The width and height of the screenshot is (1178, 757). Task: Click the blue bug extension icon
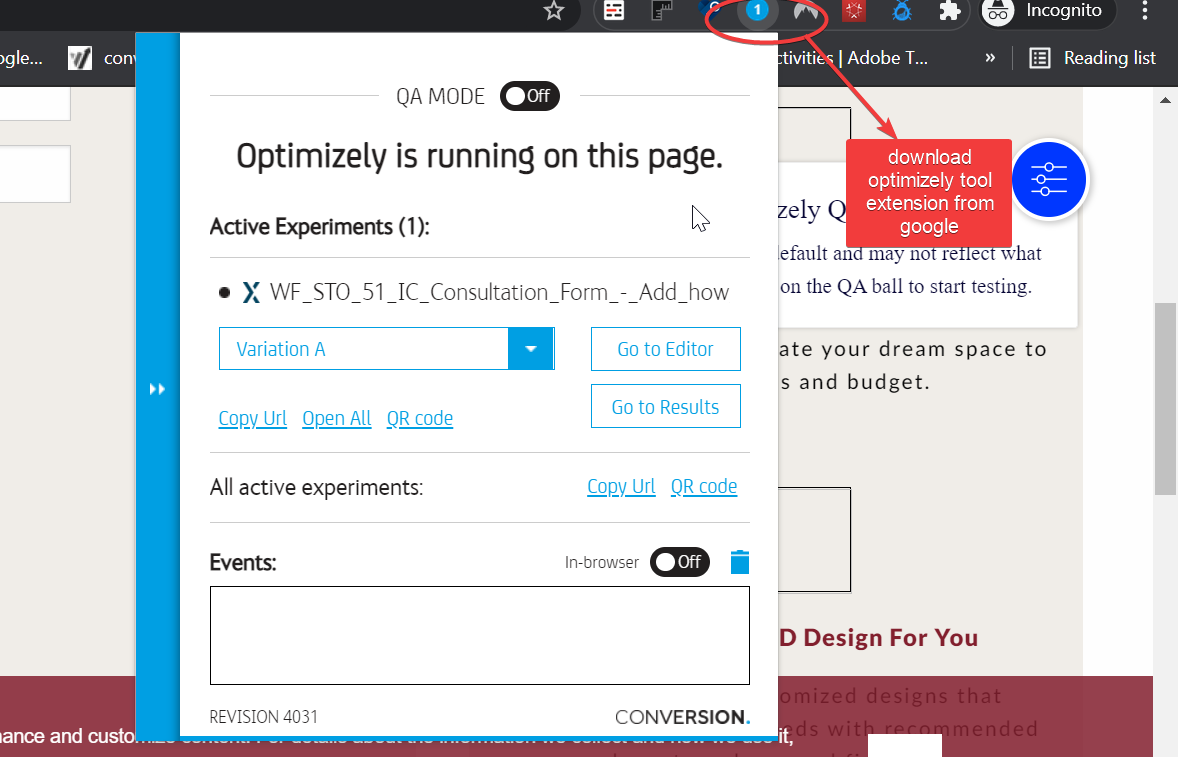[x=902, y=11]
